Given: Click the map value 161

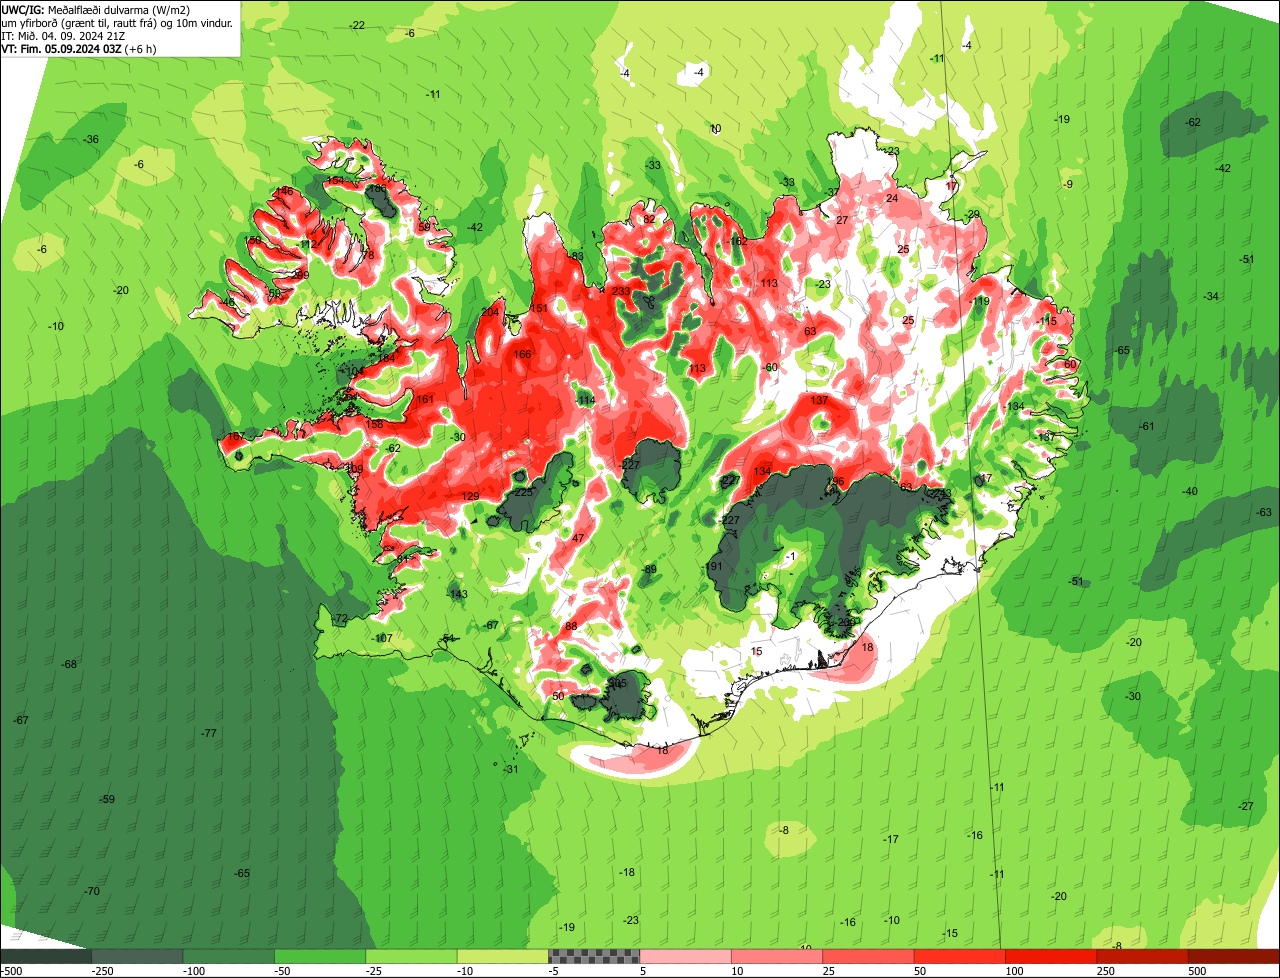Looking at the screenshot, I should coord(425,399).
